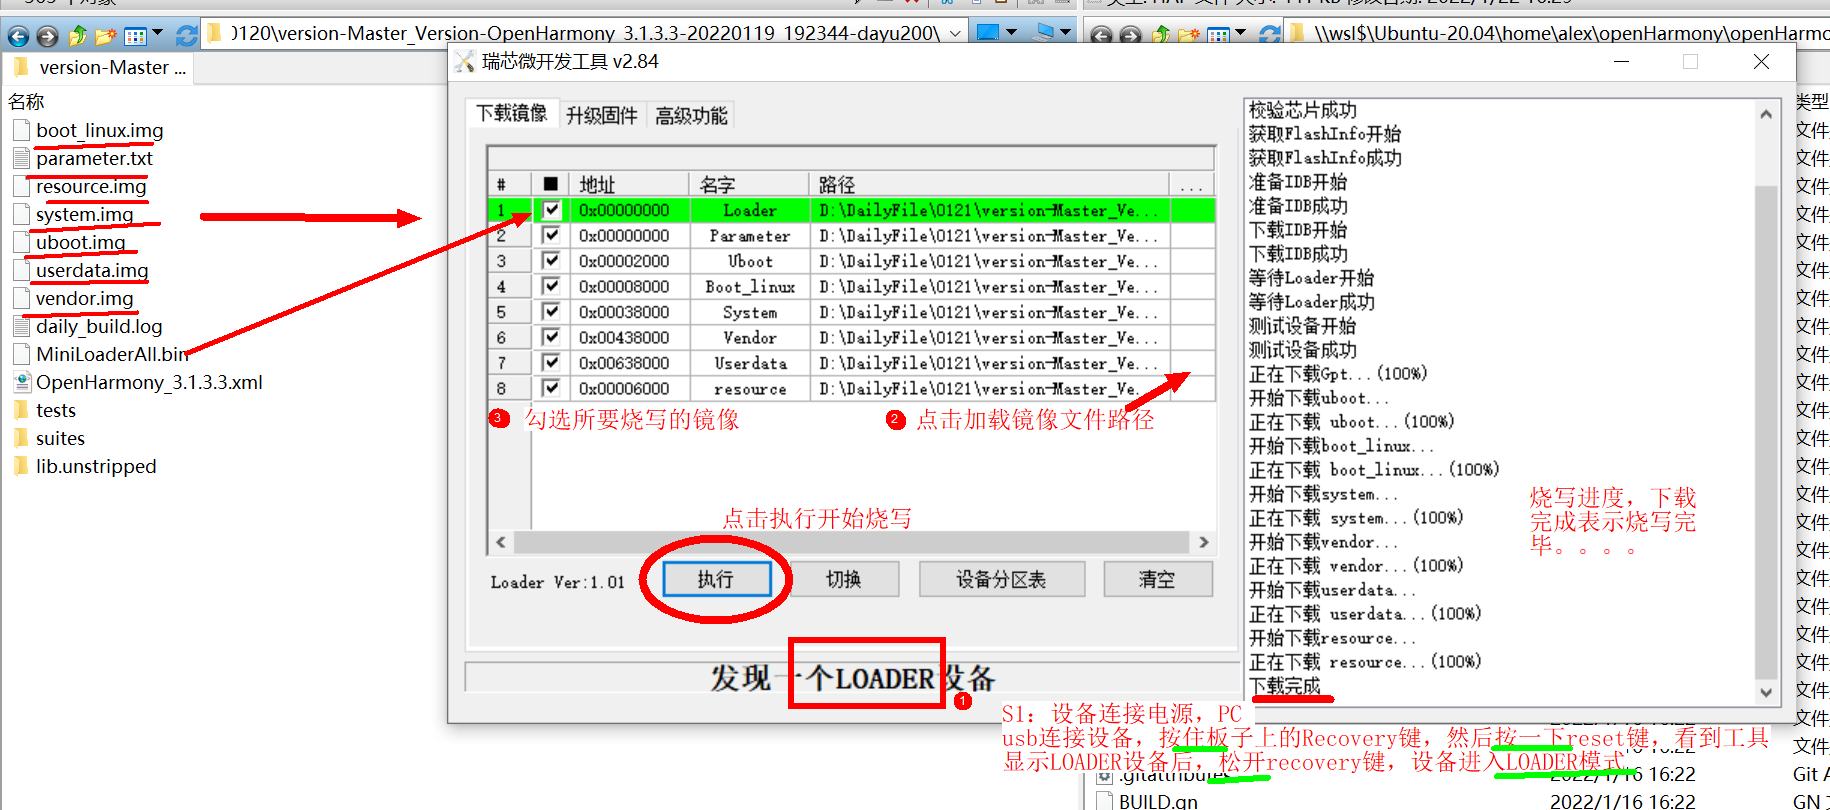The height and width of the screenshot is (810, 1830).
Task: Select OpenHarmony_3.1.3.3.xml file icon
Action: click(22, 382)
